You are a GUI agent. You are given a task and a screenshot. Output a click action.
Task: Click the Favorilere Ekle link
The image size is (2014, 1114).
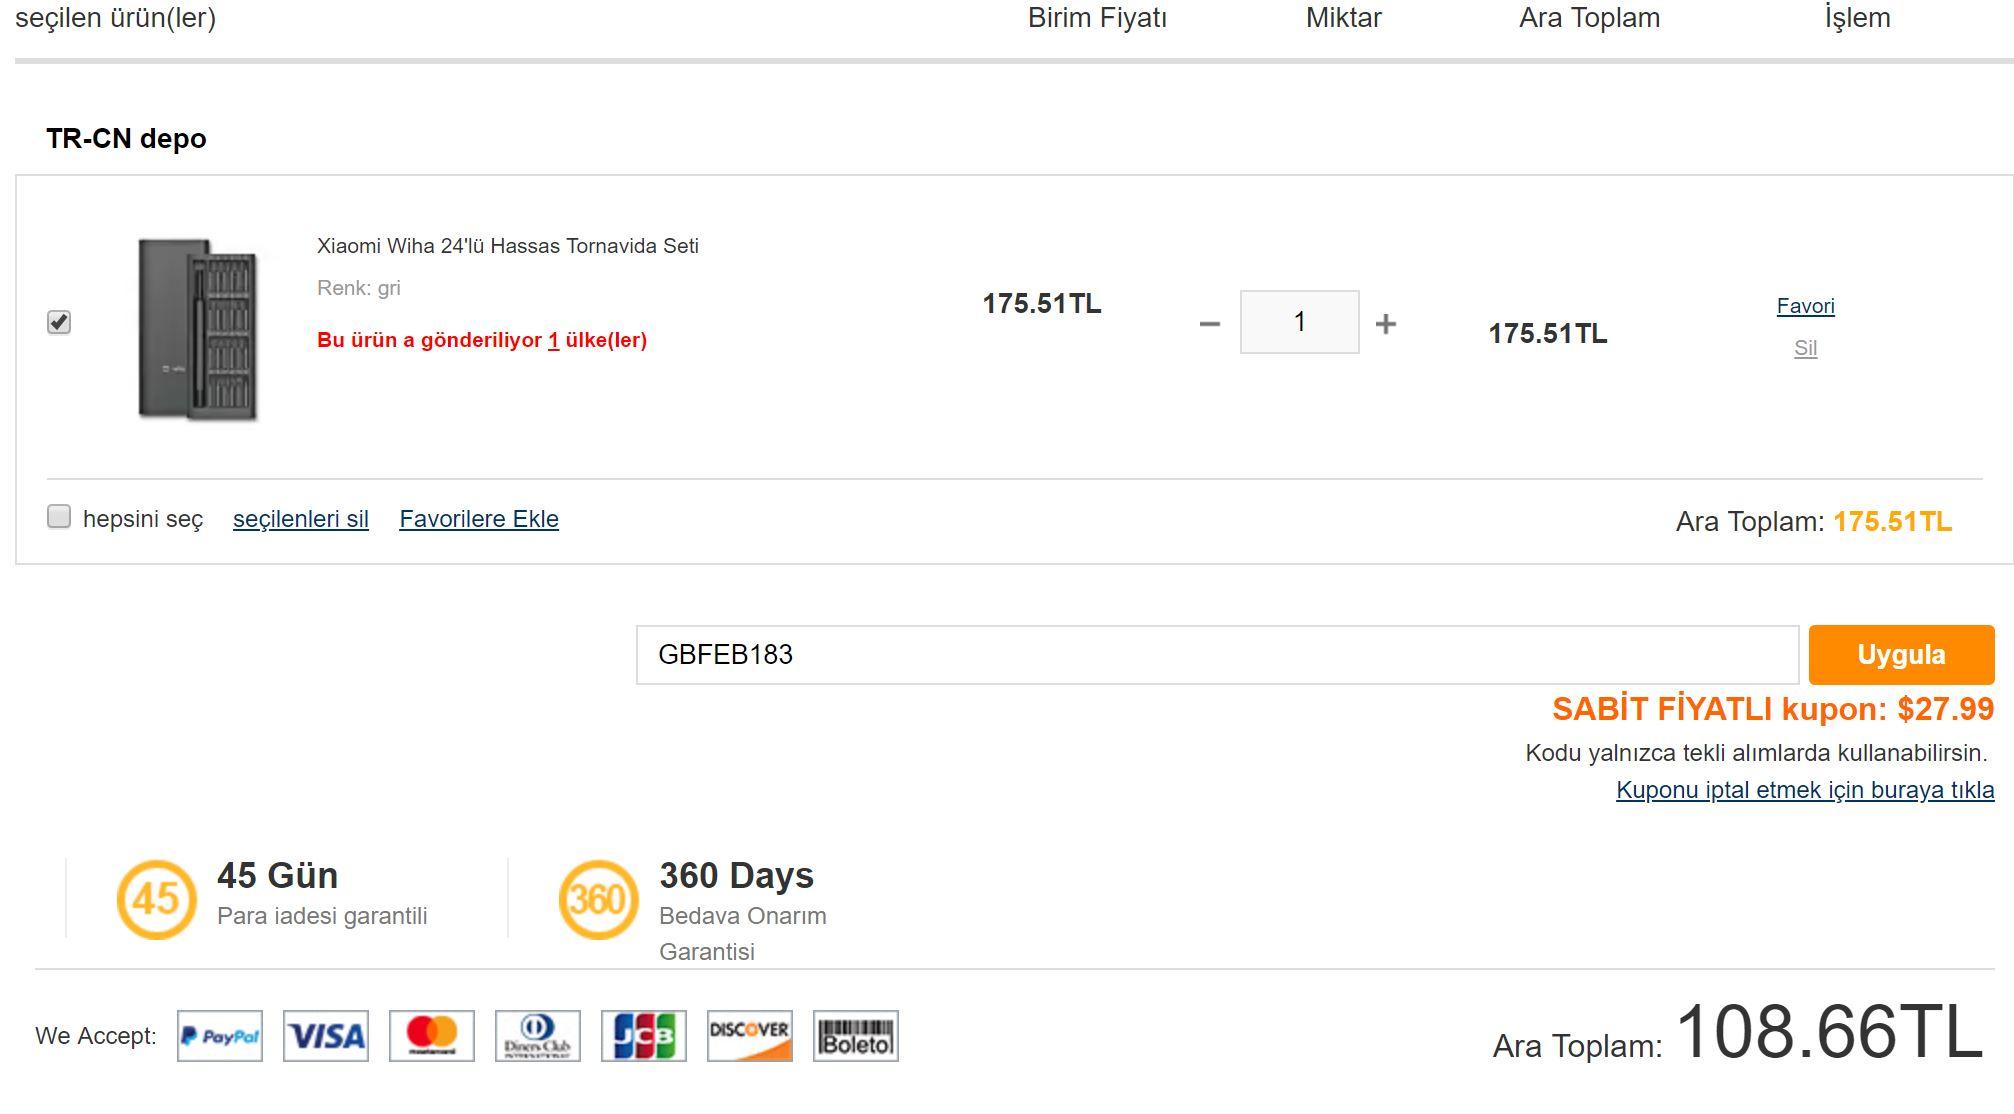479,519
